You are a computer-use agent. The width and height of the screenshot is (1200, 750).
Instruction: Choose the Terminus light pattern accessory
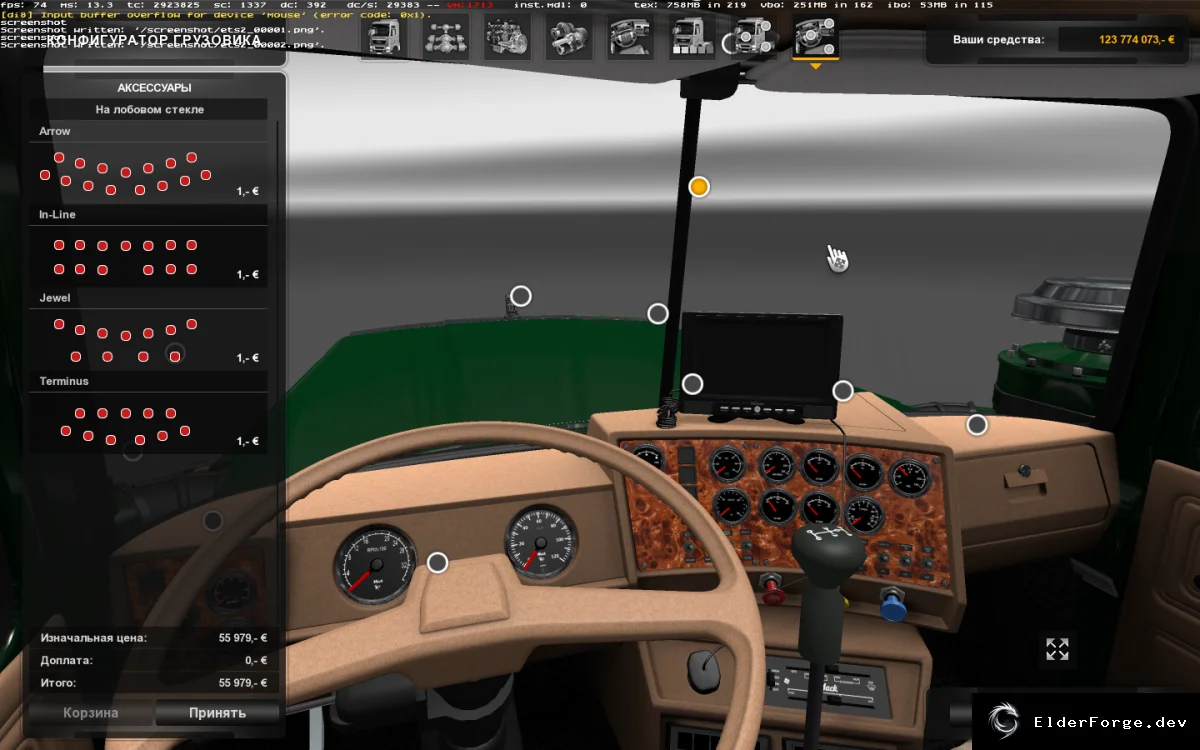click(x=149, y=413)
